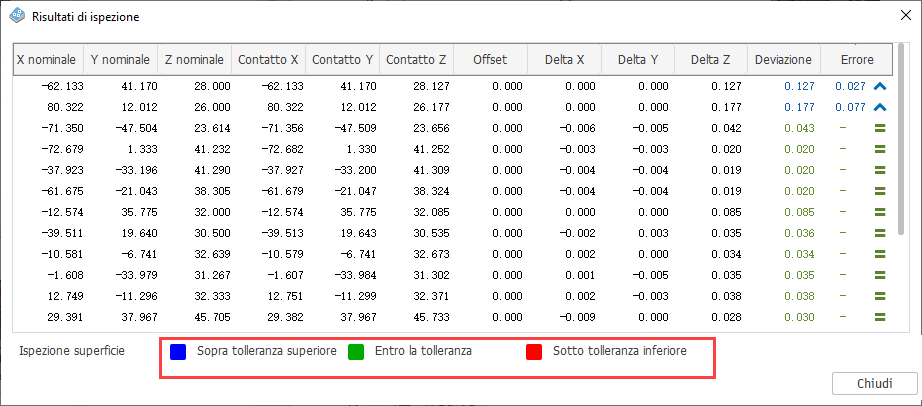Image resolution: width=922 pixels, height=406 pixels.
Task: Click the blue Sopra tolleranza superiore swatch
Action: 178,352
